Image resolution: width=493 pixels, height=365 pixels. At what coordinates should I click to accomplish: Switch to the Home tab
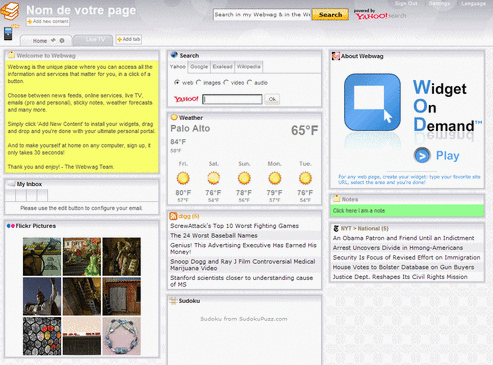tap(40, 41)
